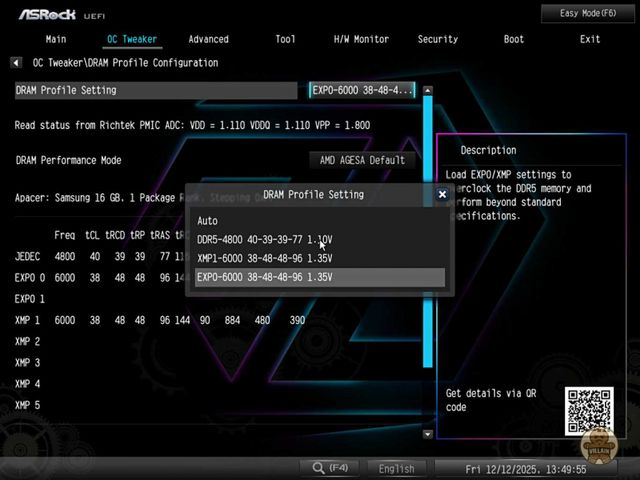This screenshot has height=480, width=640.
Task: Click the QR code for details
Action: pos(587,408)
